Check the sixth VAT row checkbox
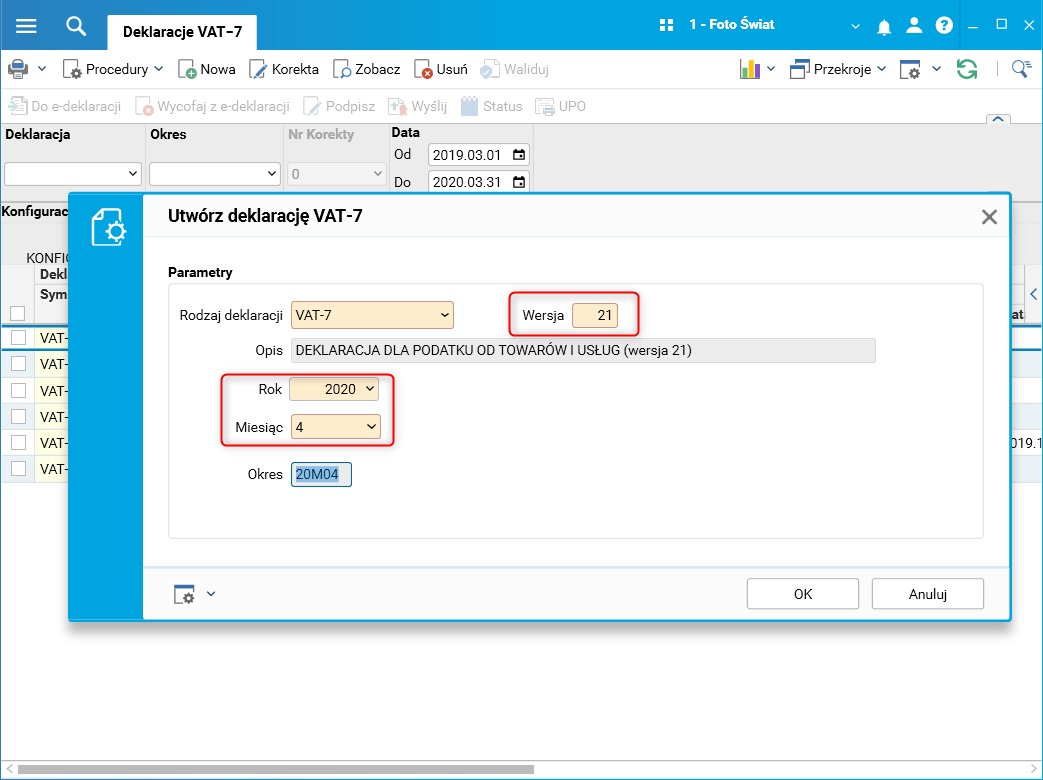This screenshot has height=780, width=1043. click(19, 469)
